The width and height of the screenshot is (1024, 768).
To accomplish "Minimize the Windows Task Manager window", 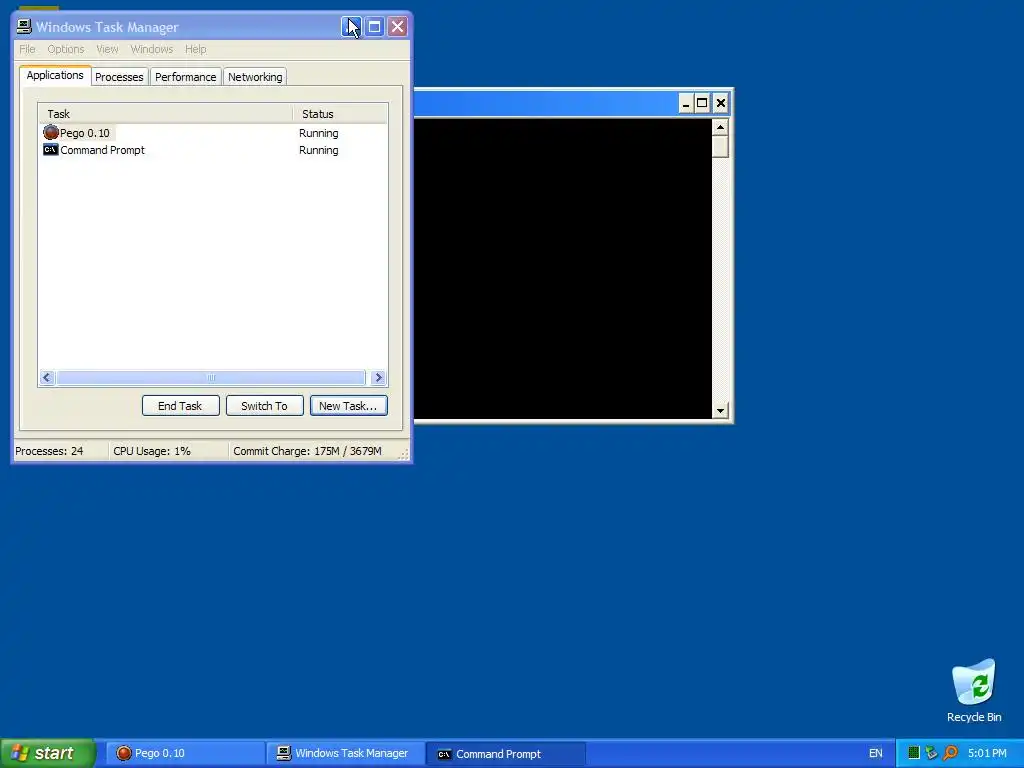I will 351,27.
